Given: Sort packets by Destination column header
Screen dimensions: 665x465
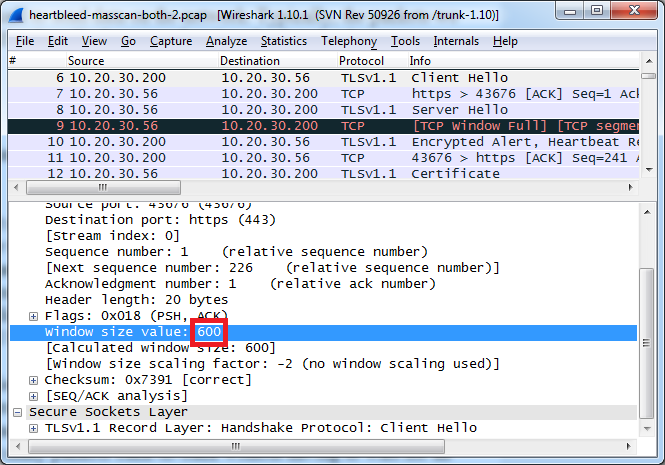Looking at the screenshot, I should 278,61.
